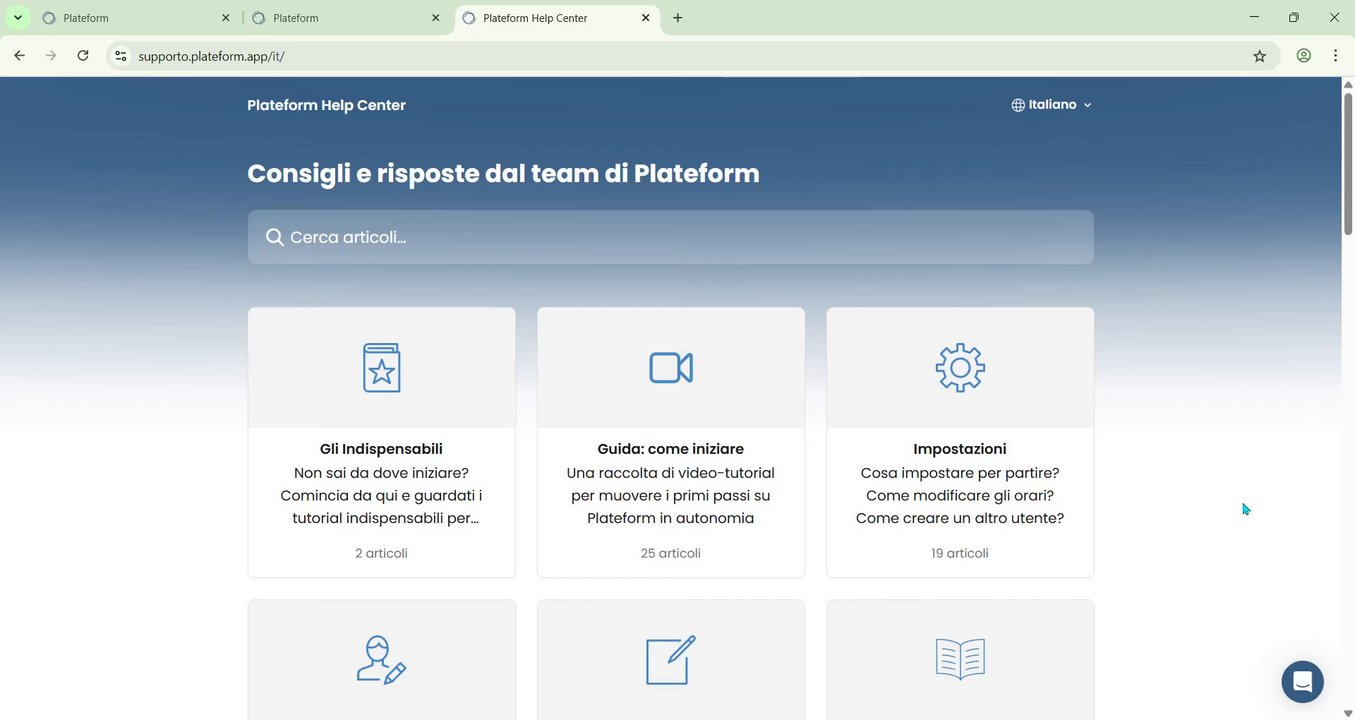The width and height of the screenshot is (1355, 720).
Task: View site information icon in address bar
Action: 121,56
